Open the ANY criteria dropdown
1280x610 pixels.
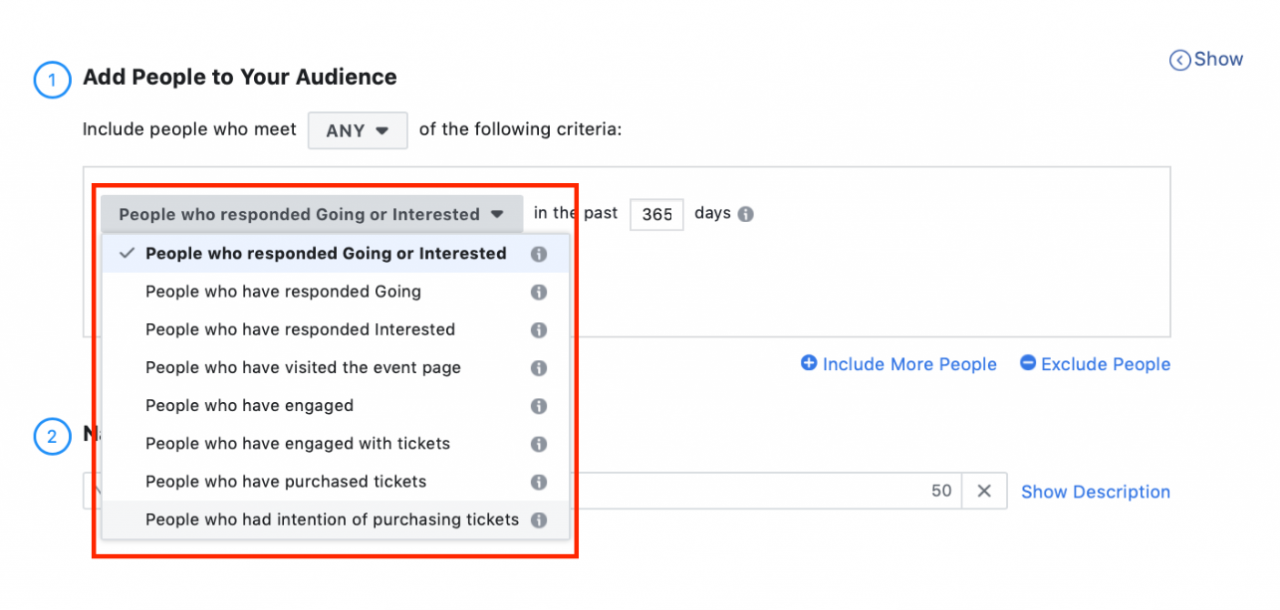357,130
